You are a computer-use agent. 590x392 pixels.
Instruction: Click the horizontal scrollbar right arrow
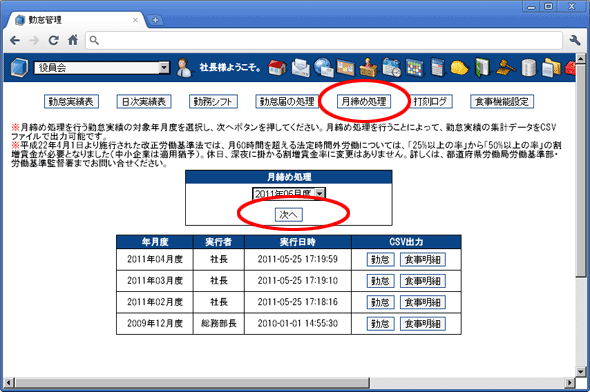click(570, 383)
